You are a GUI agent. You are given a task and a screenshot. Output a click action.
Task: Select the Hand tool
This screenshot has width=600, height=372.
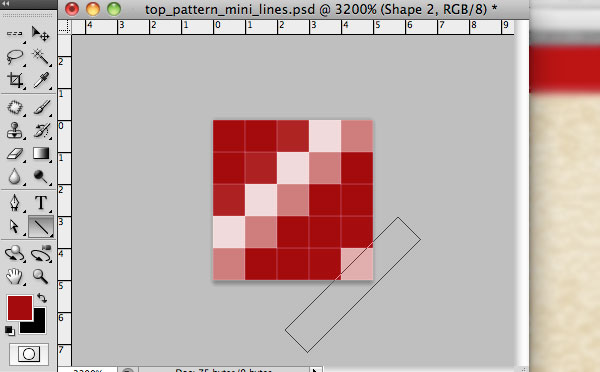tap(15, 276)
